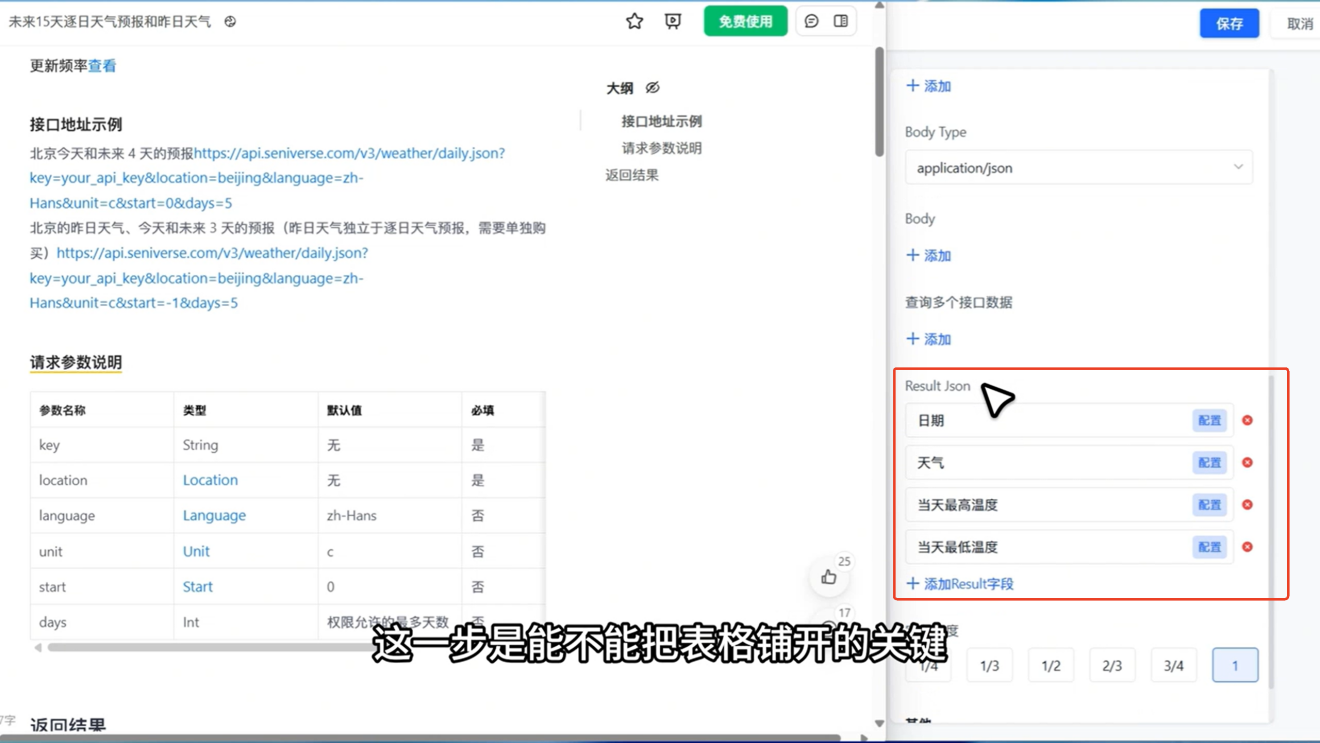Click the document scroll-up arrow
1320x743 pixels.
(x=879, y=5)
